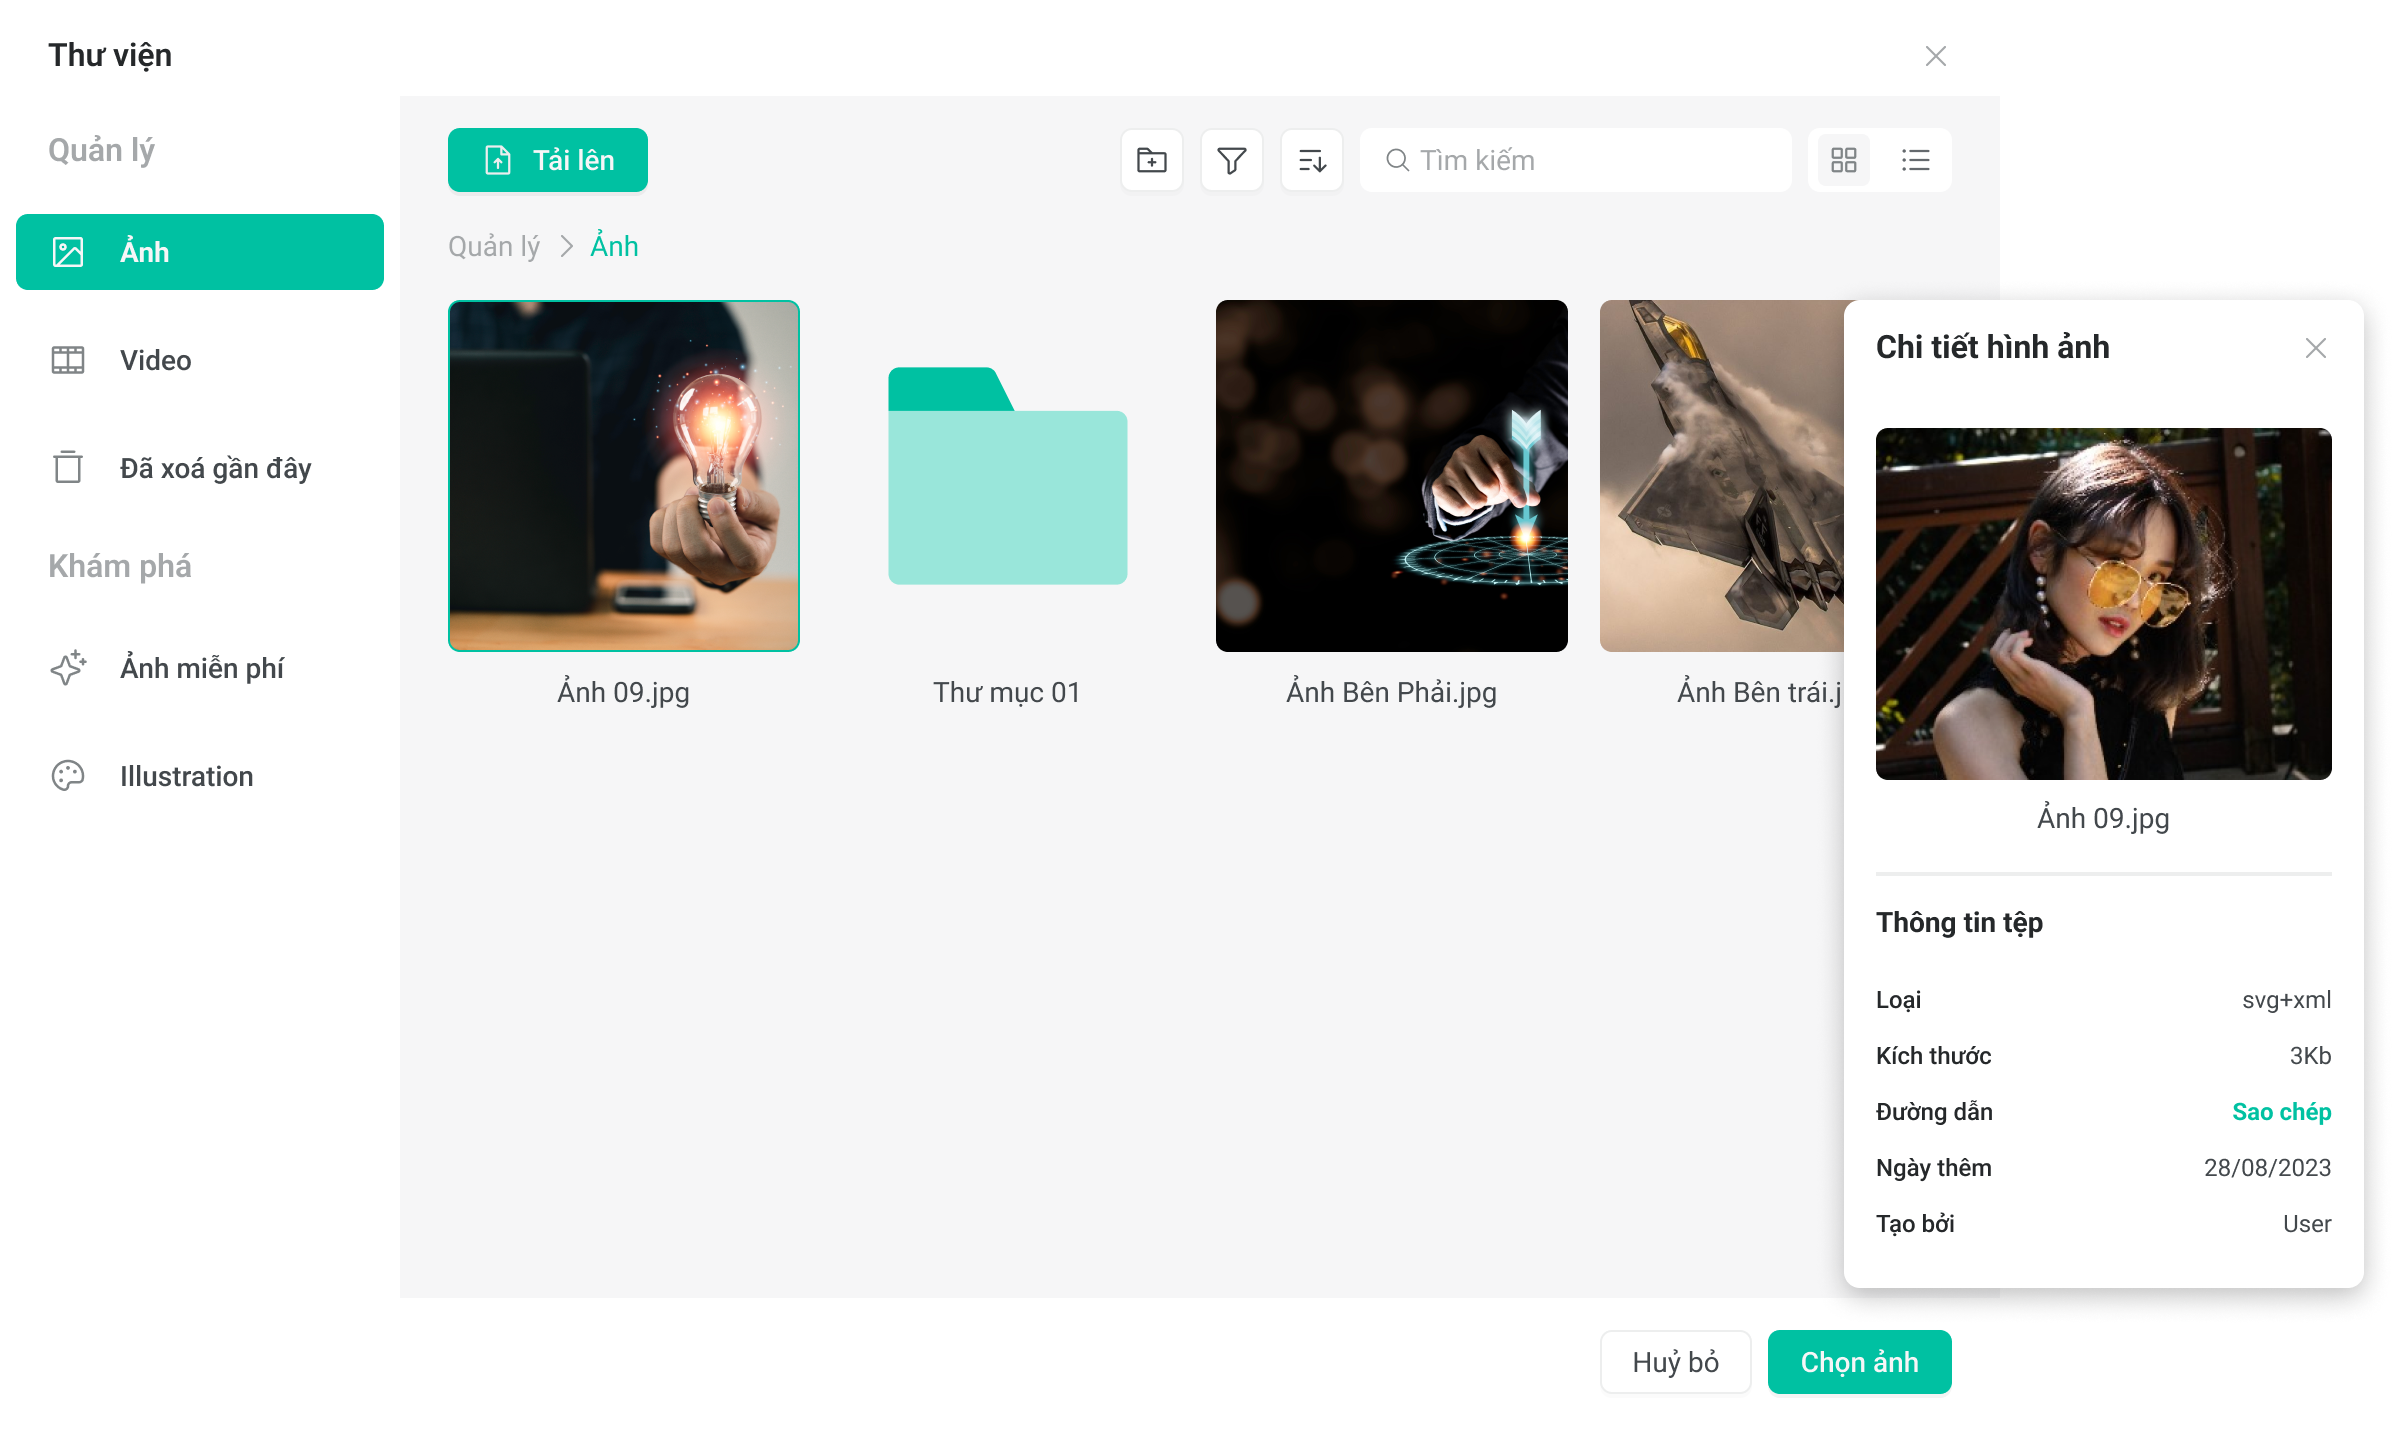Select the Ảnh sidebar tab
Screen dimensions: 2394x1442
click(200, 252)
